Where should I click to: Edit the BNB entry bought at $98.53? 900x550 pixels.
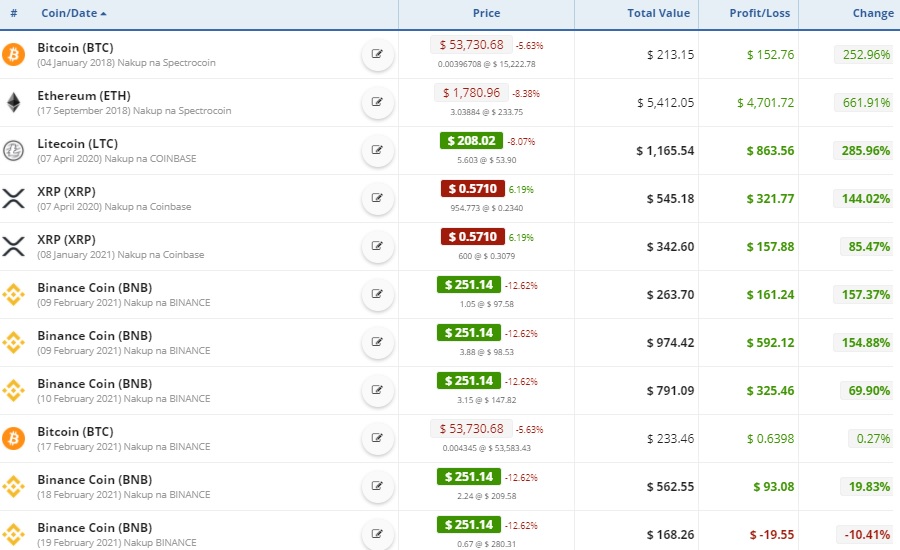[377, 342]
